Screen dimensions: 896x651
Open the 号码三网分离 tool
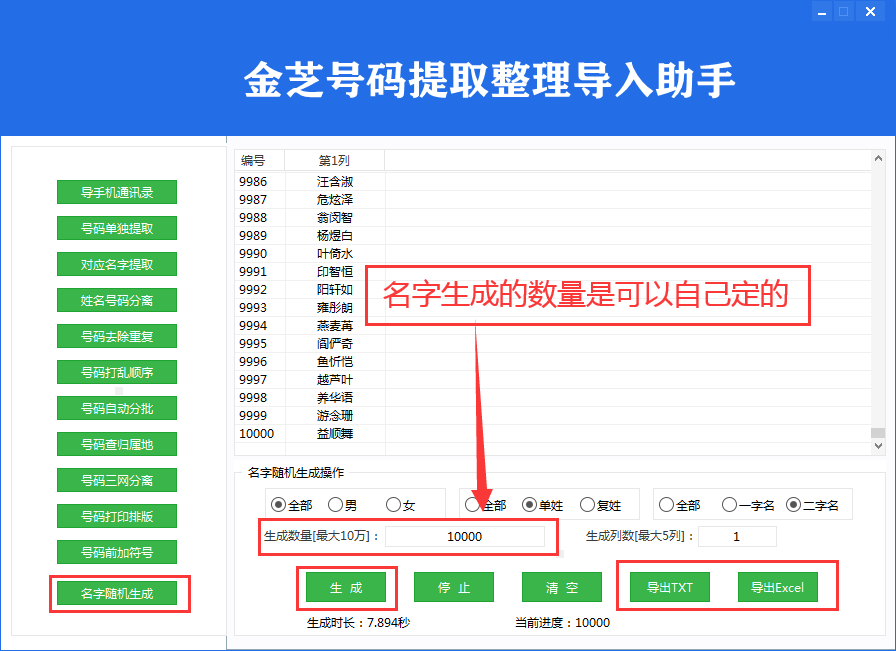pos(117,479)
